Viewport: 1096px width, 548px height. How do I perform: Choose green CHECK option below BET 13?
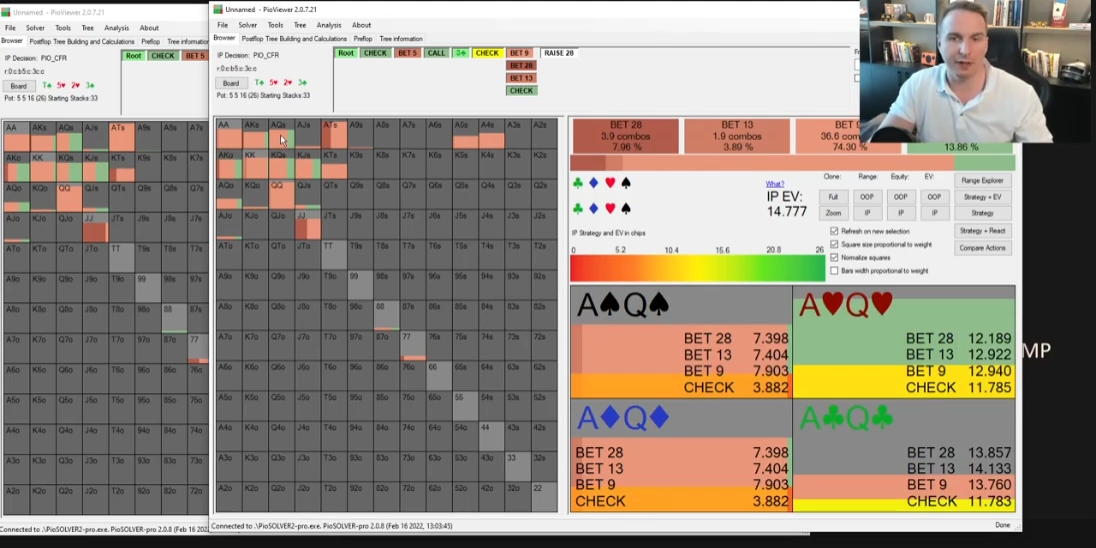pos(521,91)
